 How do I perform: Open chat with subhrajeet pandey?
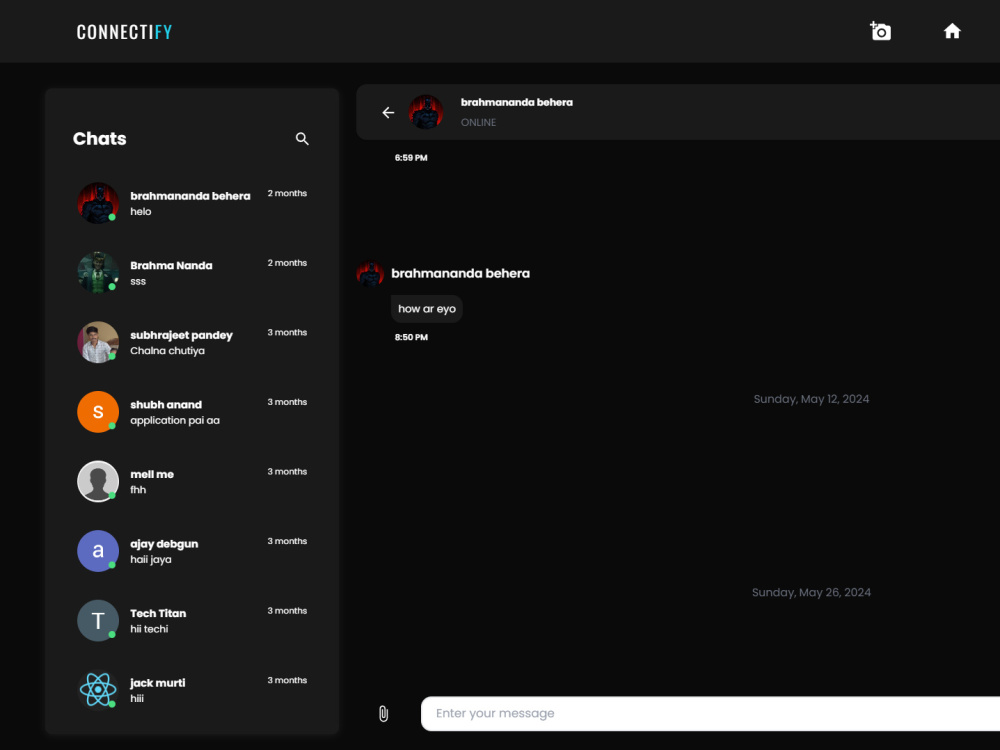(x=192, y=342)
